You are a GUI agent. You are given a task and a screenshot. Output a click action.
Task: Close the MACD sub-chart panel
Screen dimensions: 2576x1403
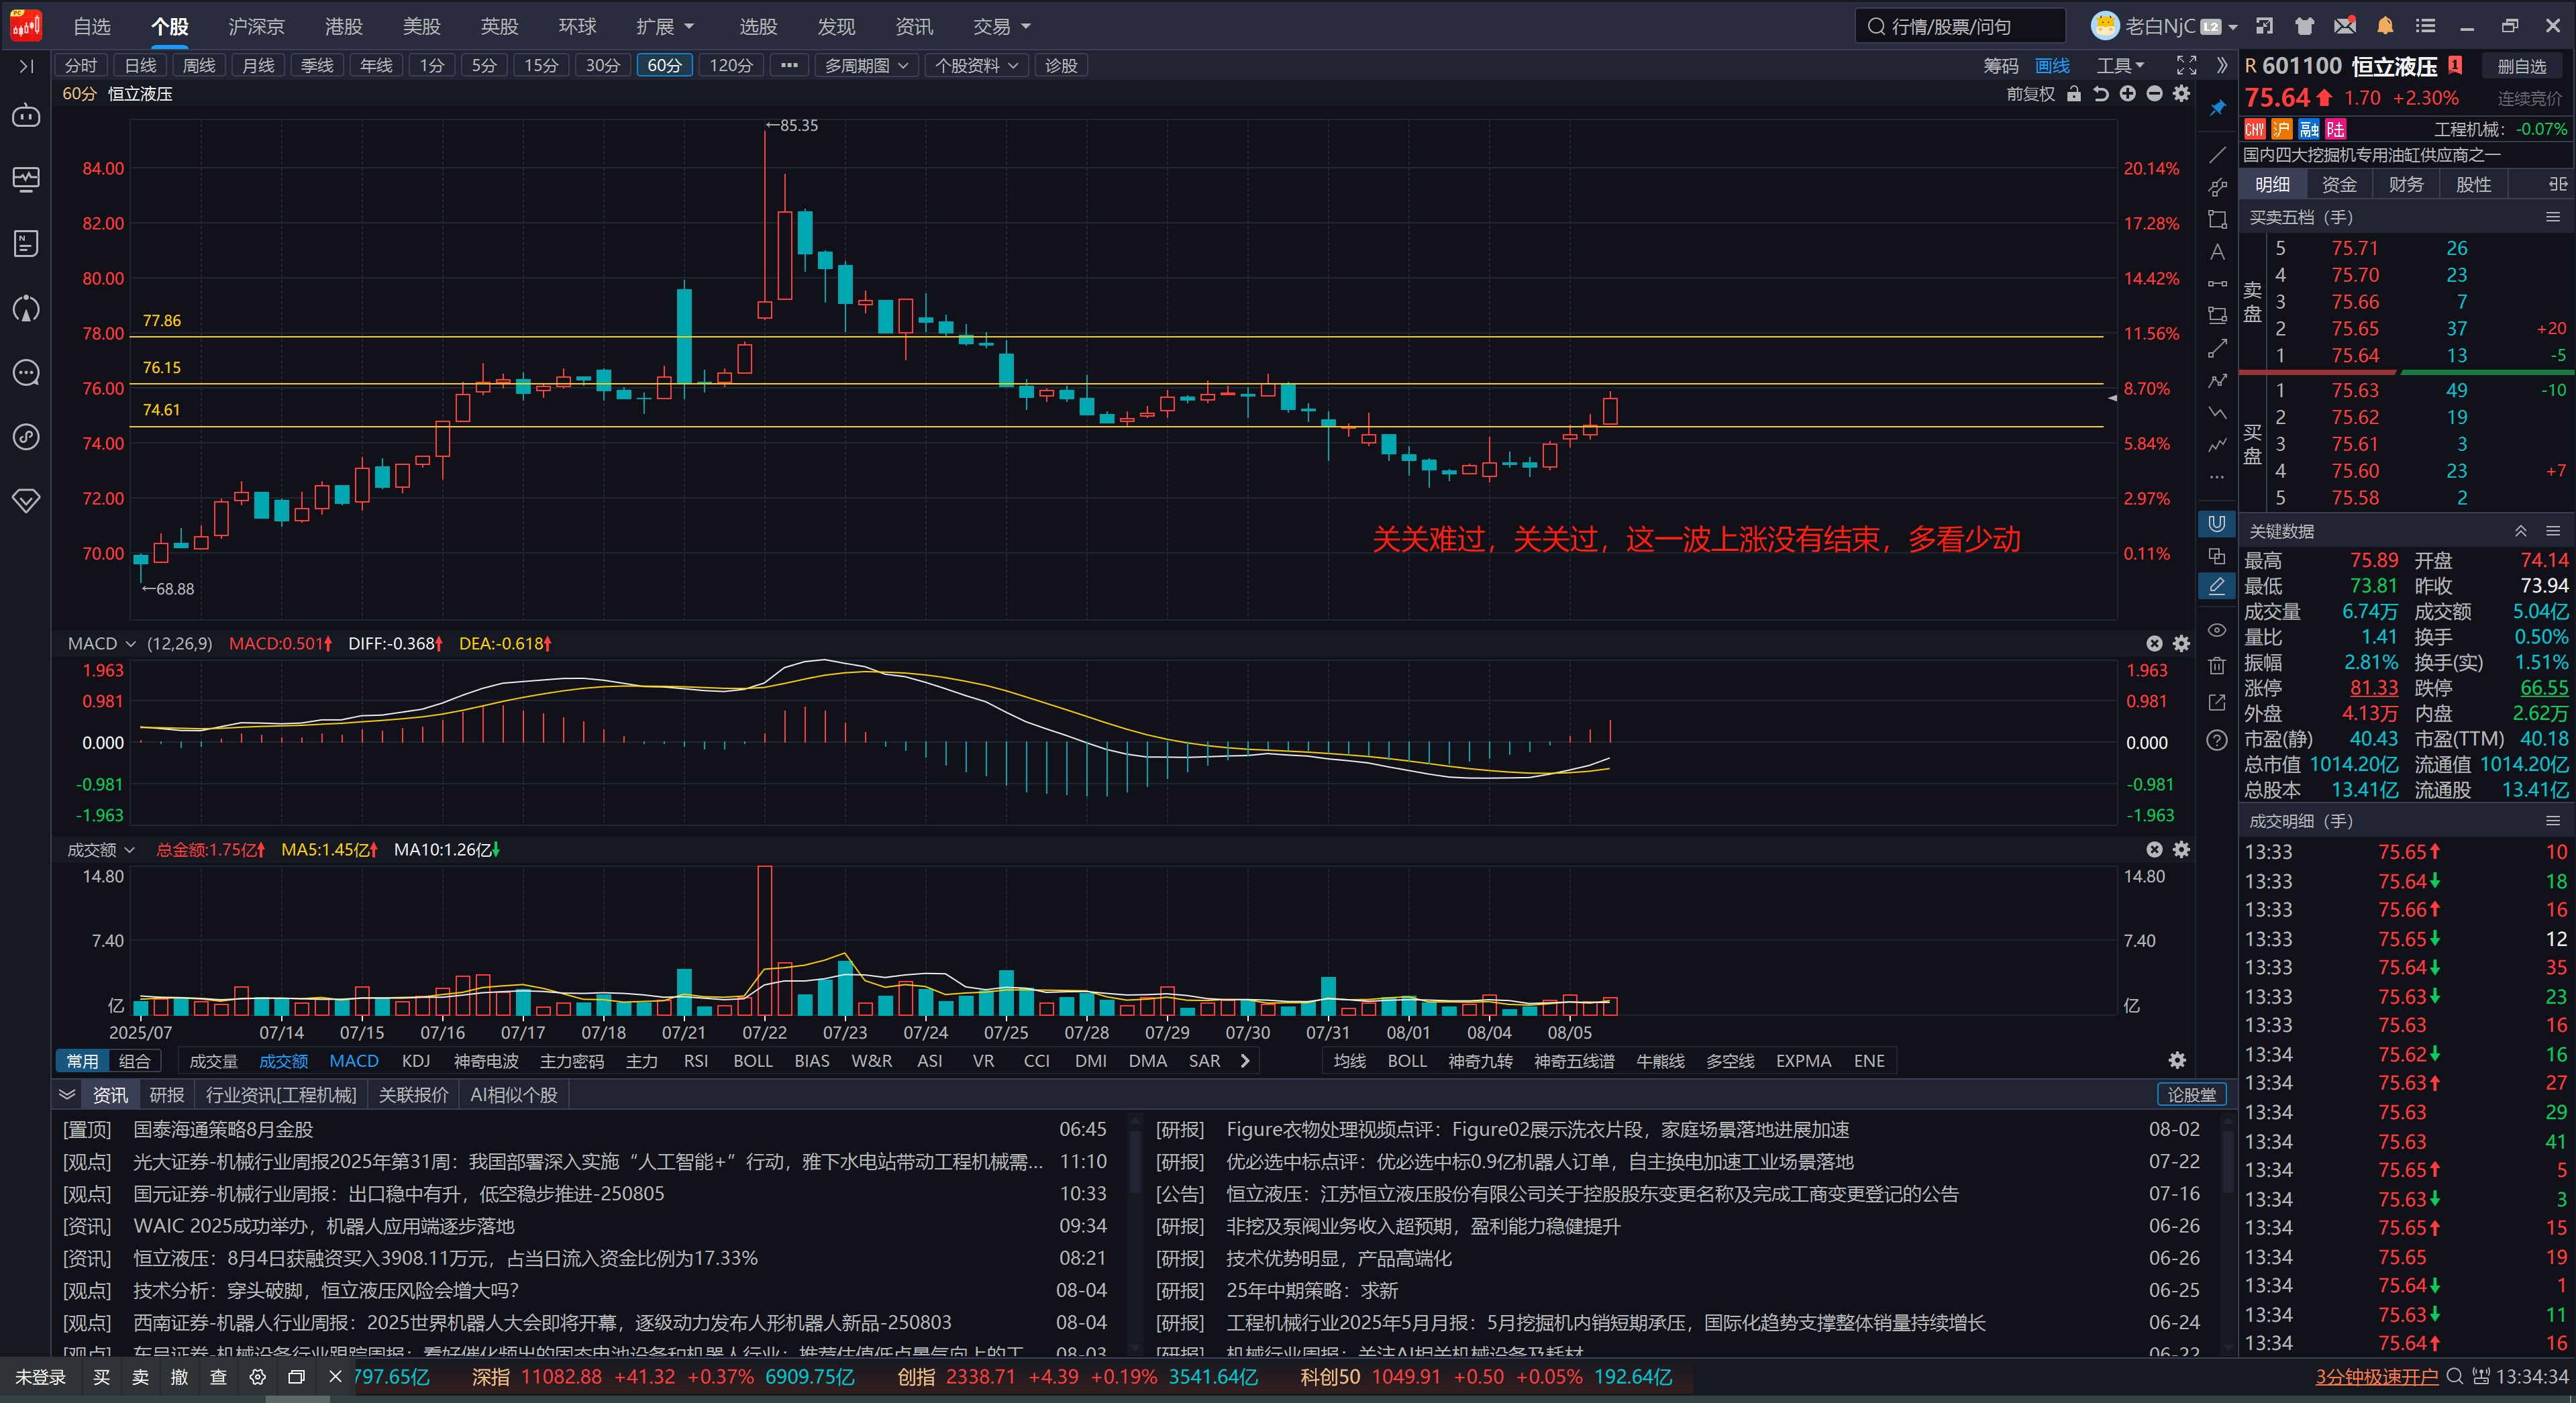(x=2154, y=644)
